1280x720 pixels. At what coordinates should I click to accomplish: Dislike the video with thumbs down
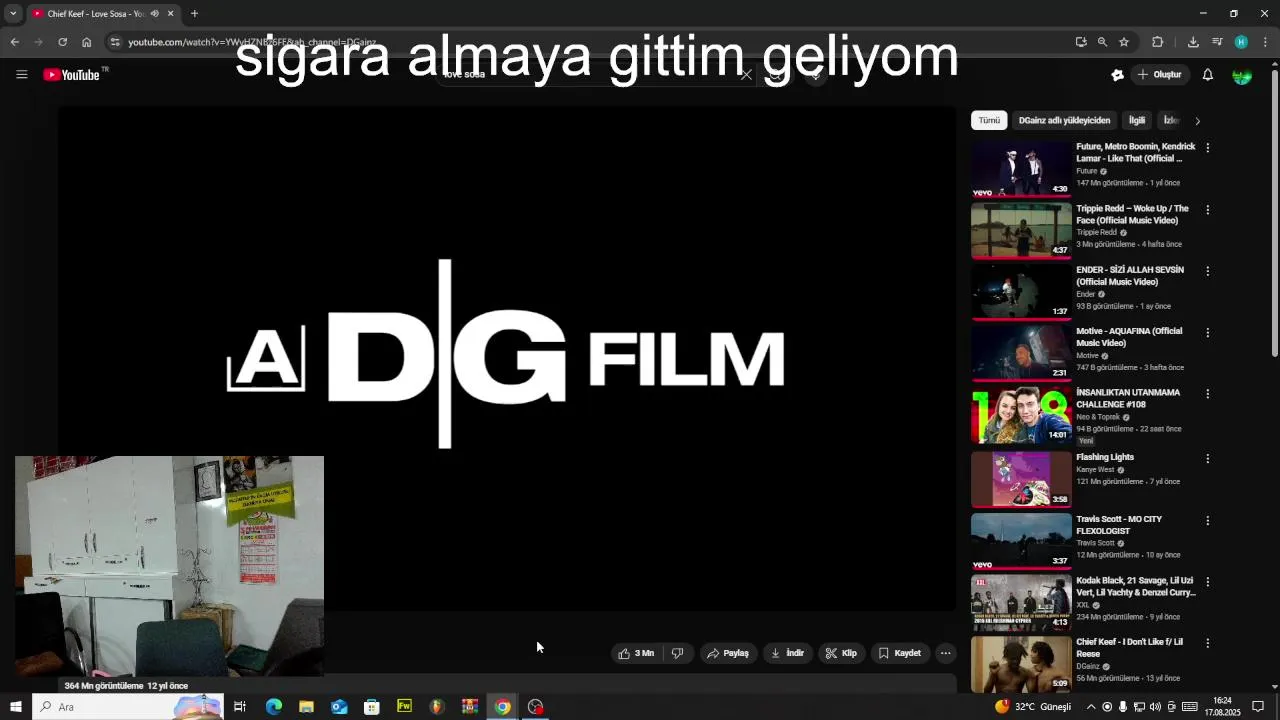677,653
